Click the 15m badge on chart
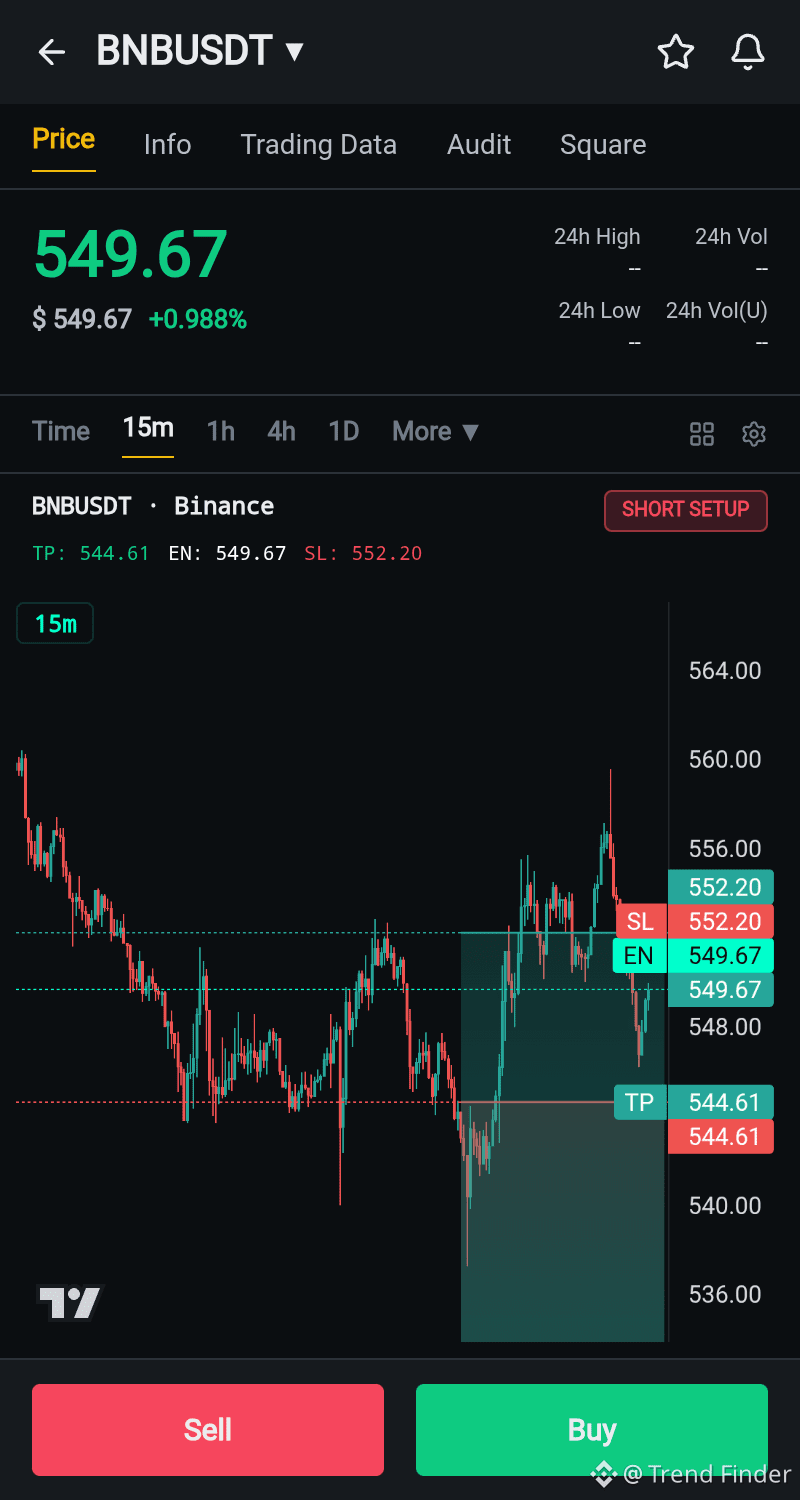The height and width of the screenshot is (1500, 800). click(x=55, y=624)
